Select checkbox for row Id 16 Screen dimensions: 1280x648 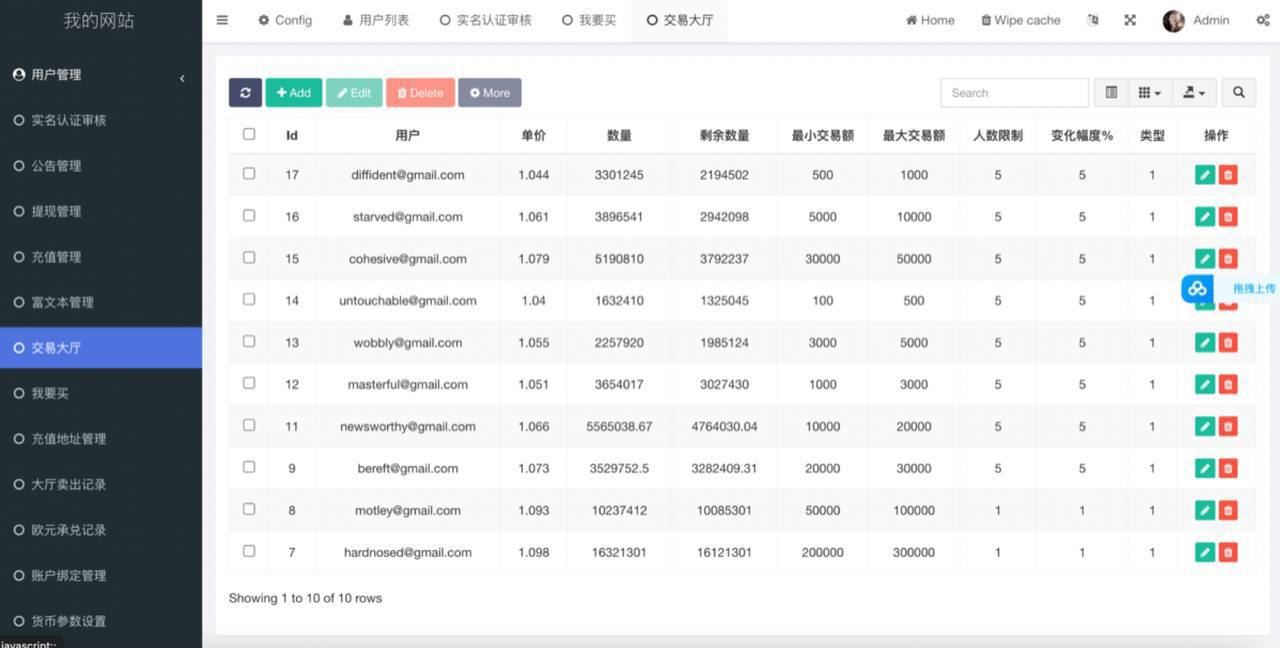click(249, 215)
